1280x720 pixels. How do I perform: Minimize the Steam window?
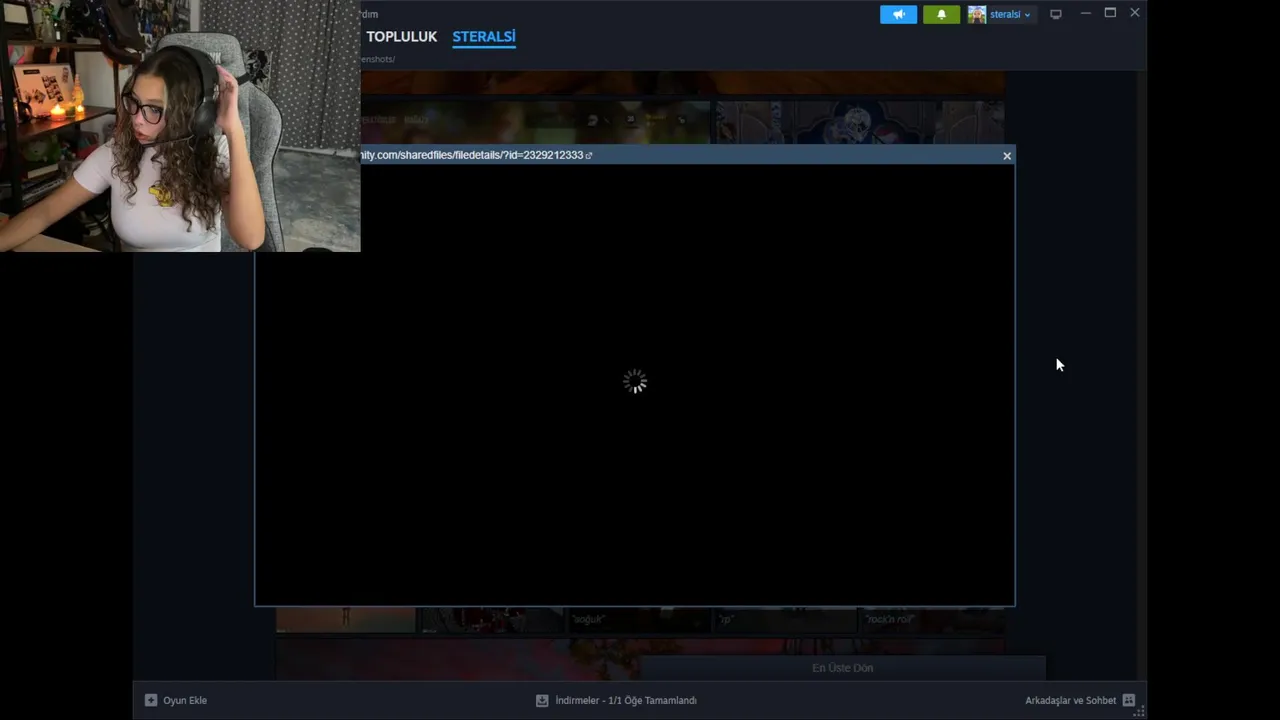(1085, 13)
